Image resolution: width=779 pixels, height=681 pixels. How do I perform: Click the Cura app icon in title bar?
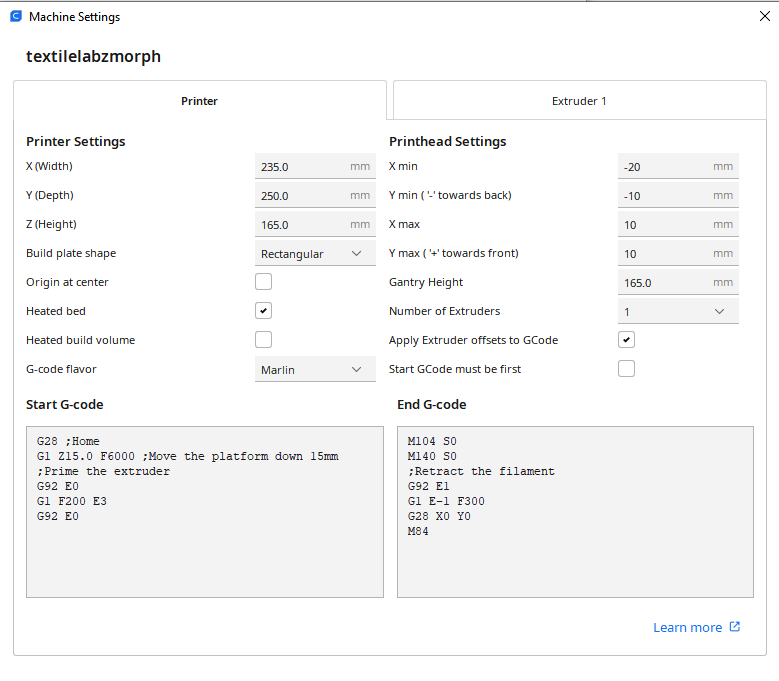point(16,17)
